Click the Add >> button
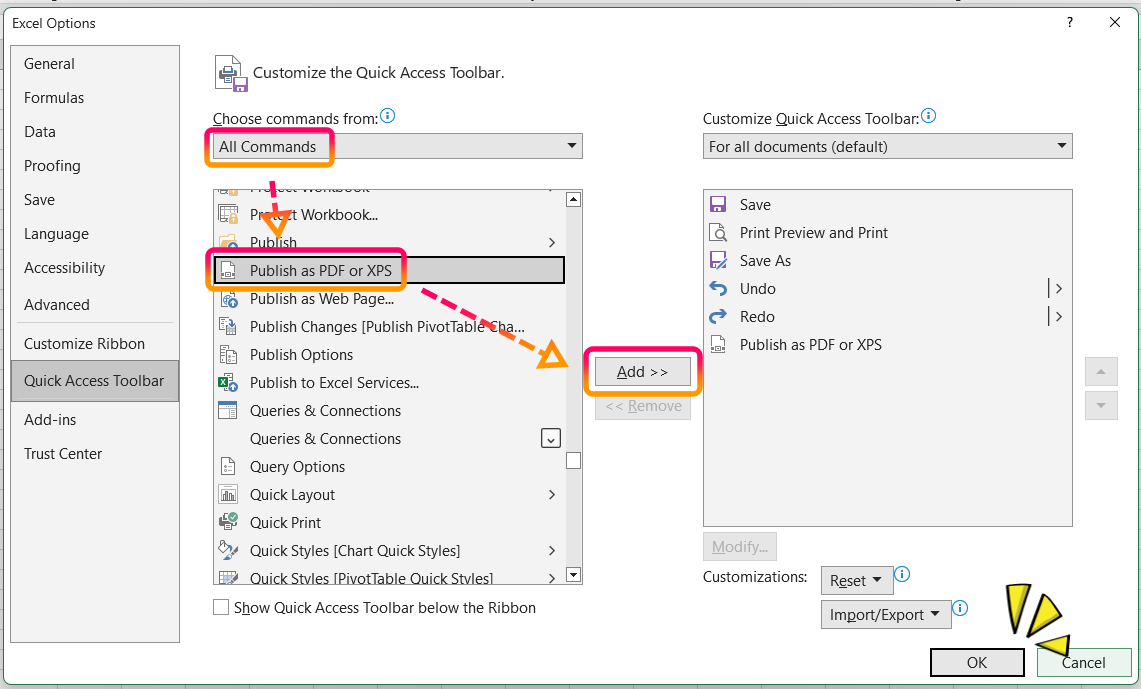This screenshot has height=689, width=1141. (643, 372)
